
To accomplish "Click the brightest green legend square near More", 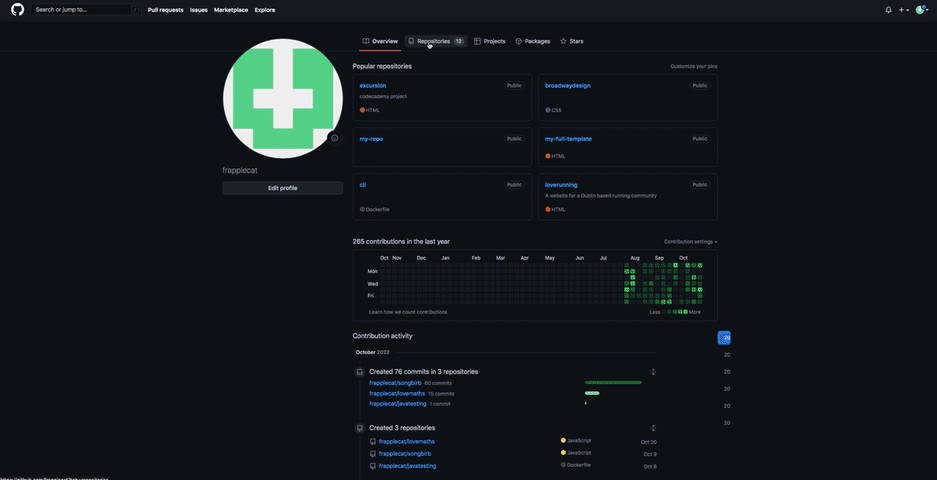I will (685, 312).
